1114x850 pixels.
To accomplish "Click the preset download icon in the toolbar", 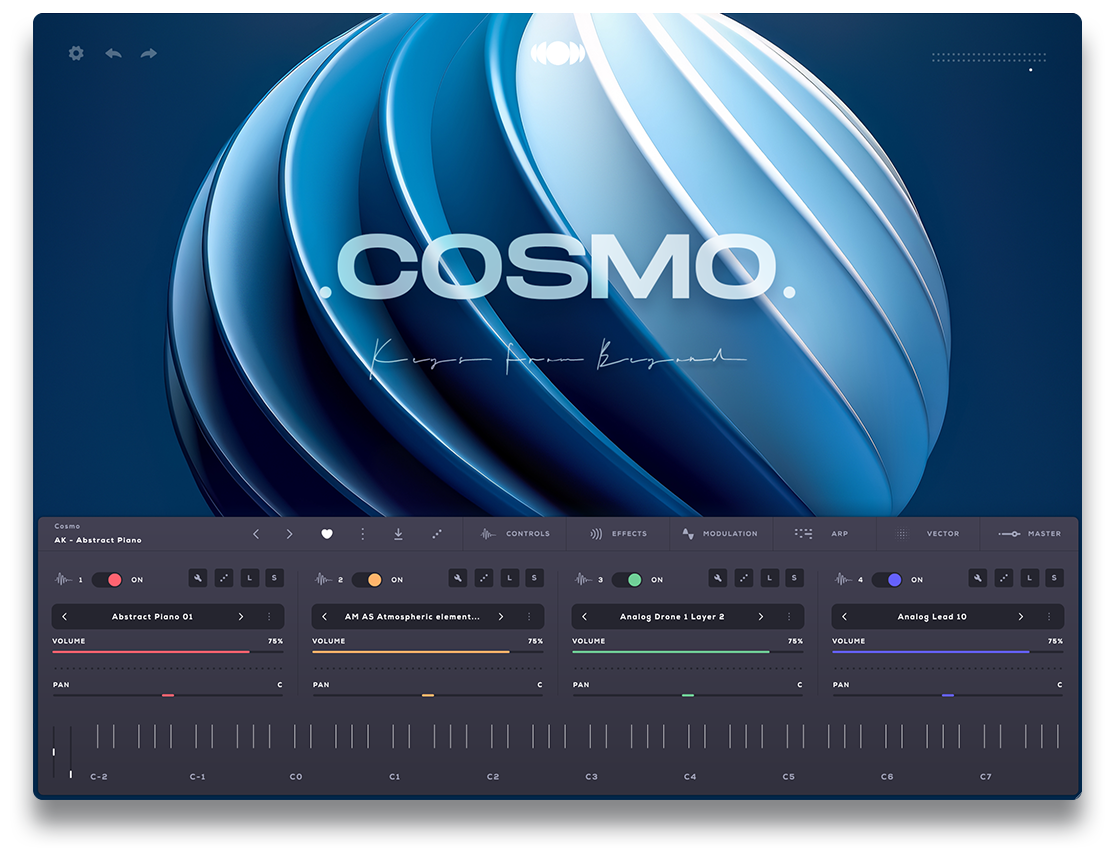I will 398,535.
